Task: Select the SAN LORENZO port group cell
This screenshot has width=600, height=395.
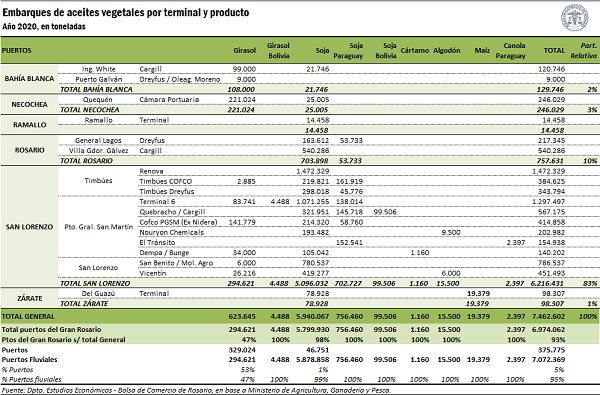Action: 29,227
